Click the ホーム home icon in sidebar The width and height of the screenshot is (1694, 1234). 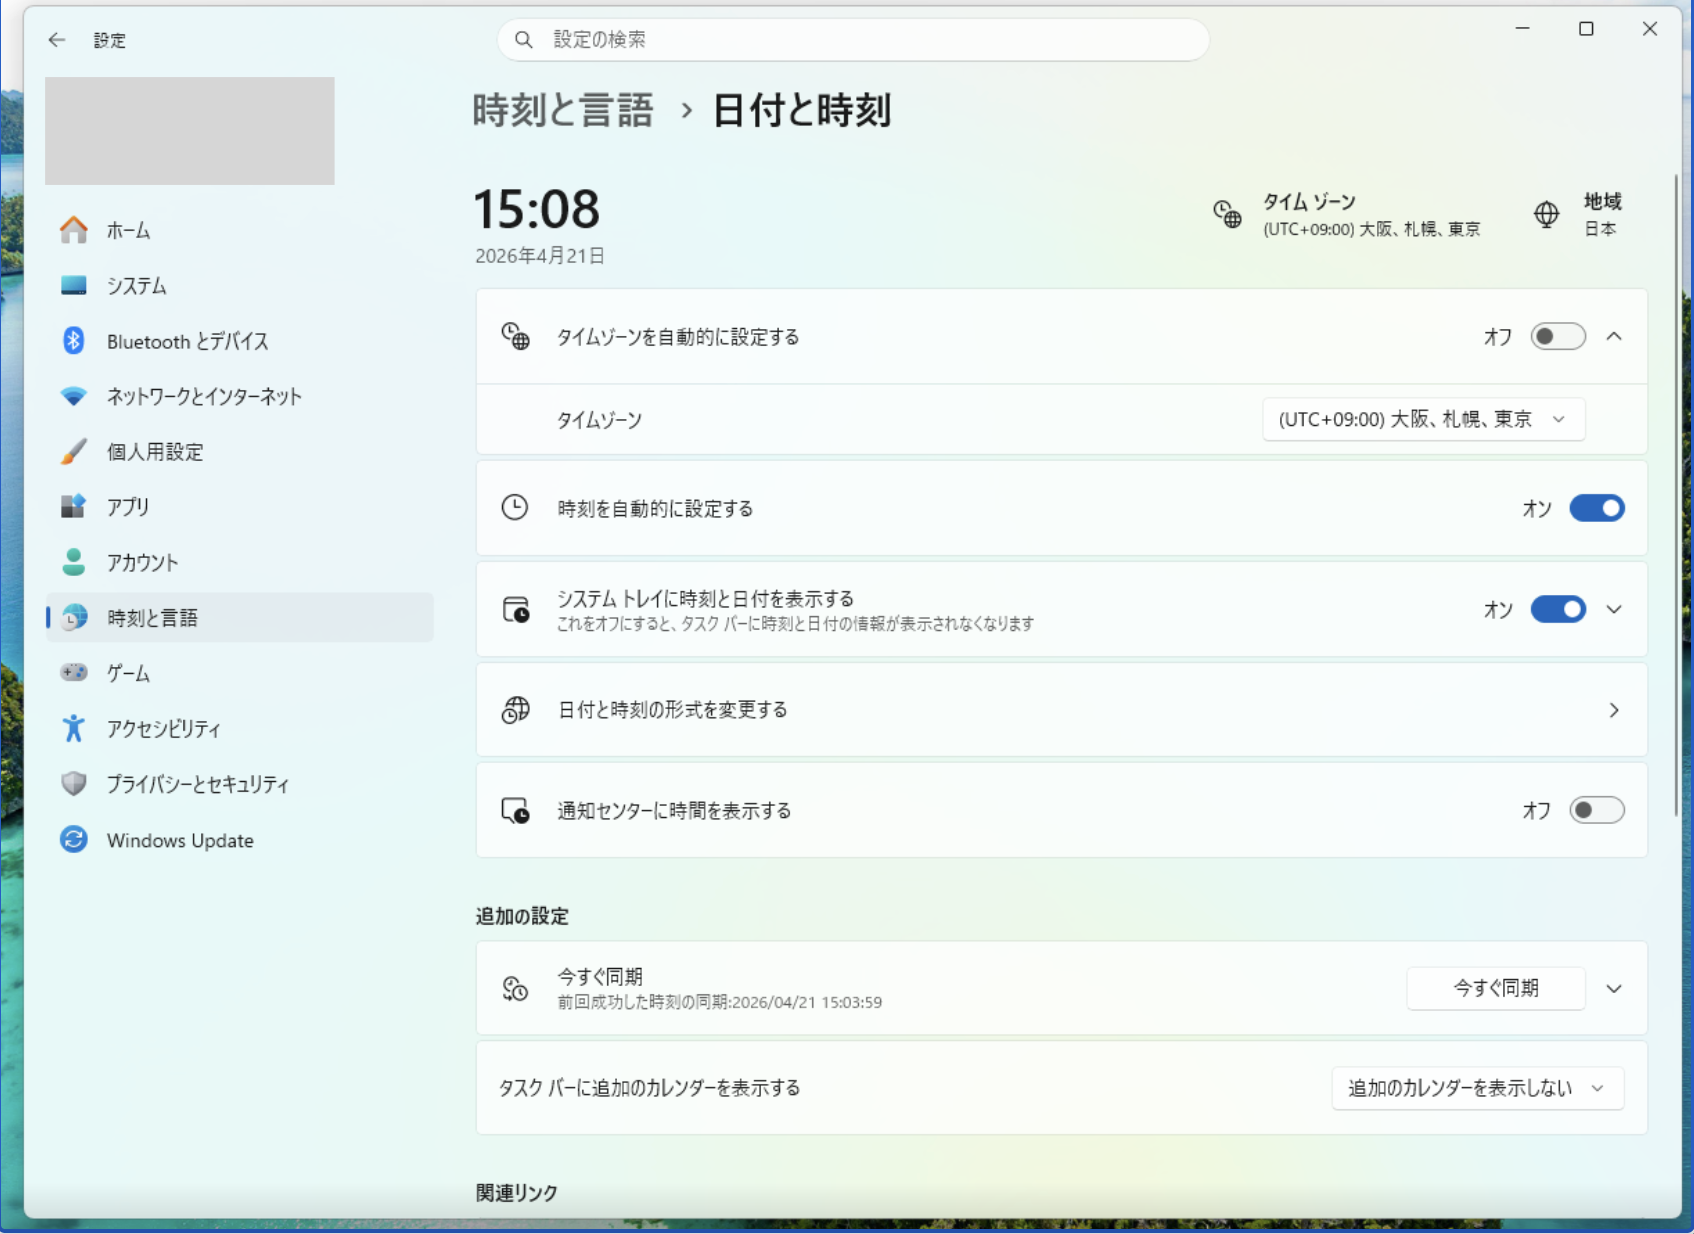tap(74, 230)
